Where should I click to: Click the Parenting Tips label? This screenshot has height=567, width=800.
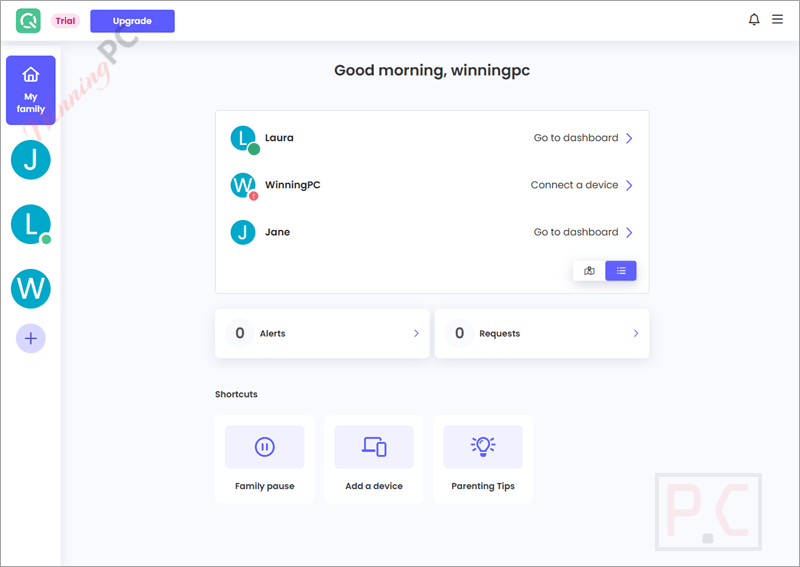[483, 486]
